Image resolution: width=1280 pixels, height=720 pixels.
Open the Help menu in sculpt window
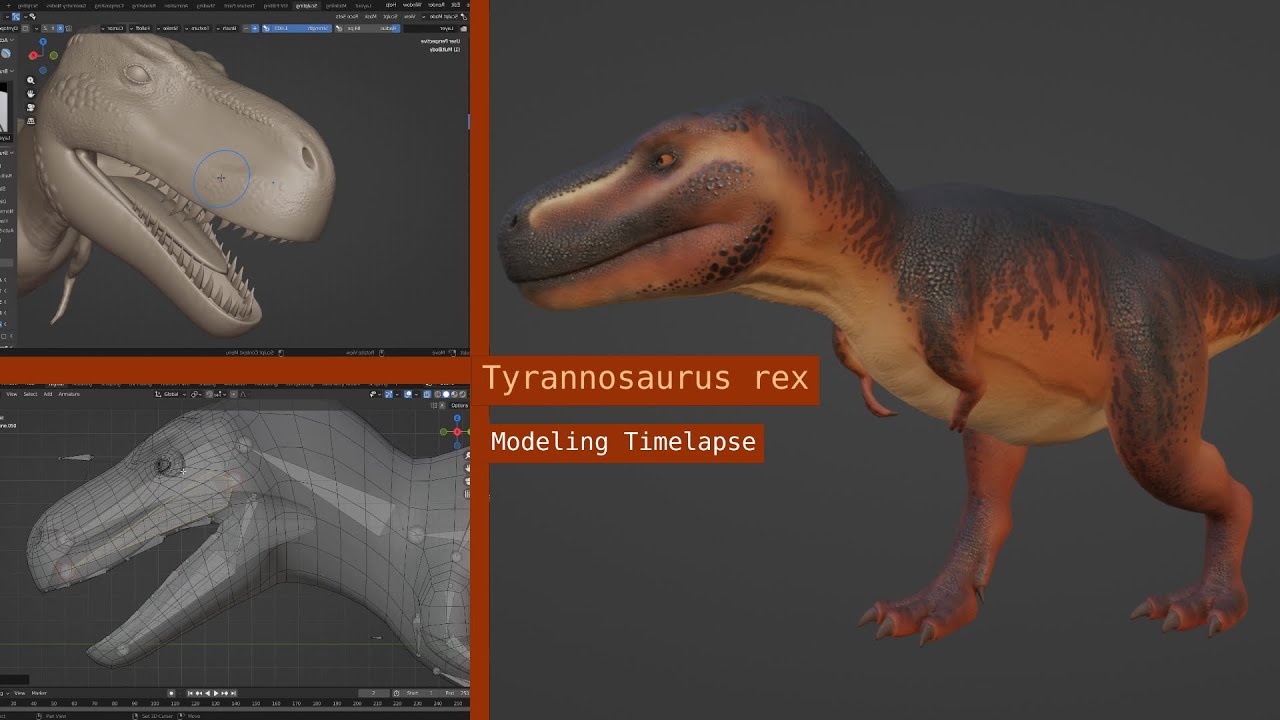click(391, 6)
